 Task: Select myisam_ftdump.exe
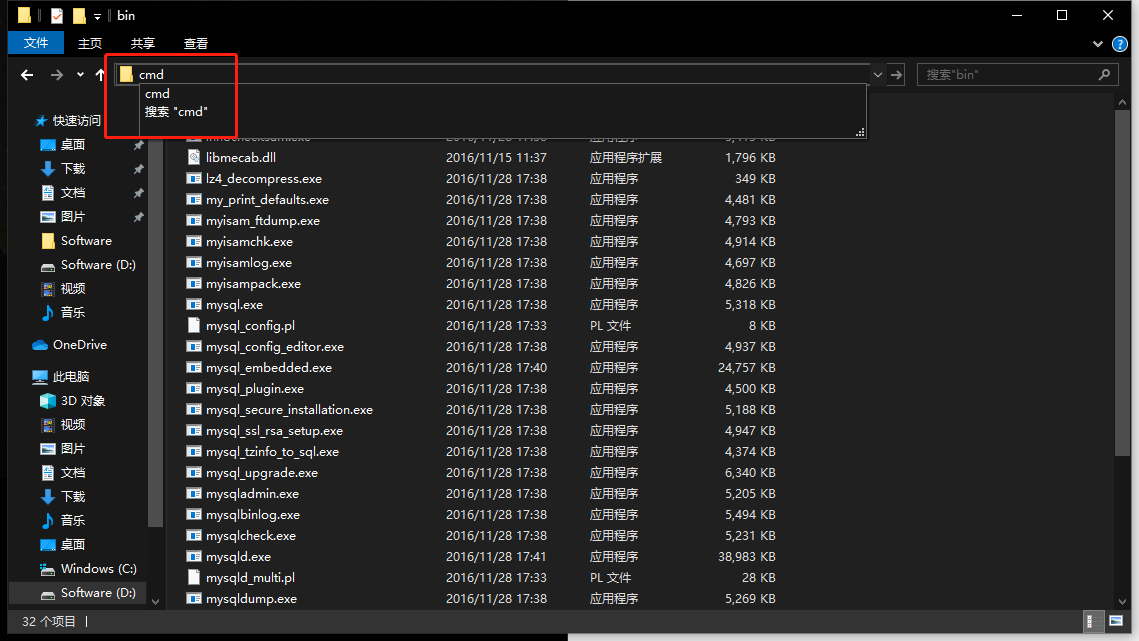pos(263,220)
